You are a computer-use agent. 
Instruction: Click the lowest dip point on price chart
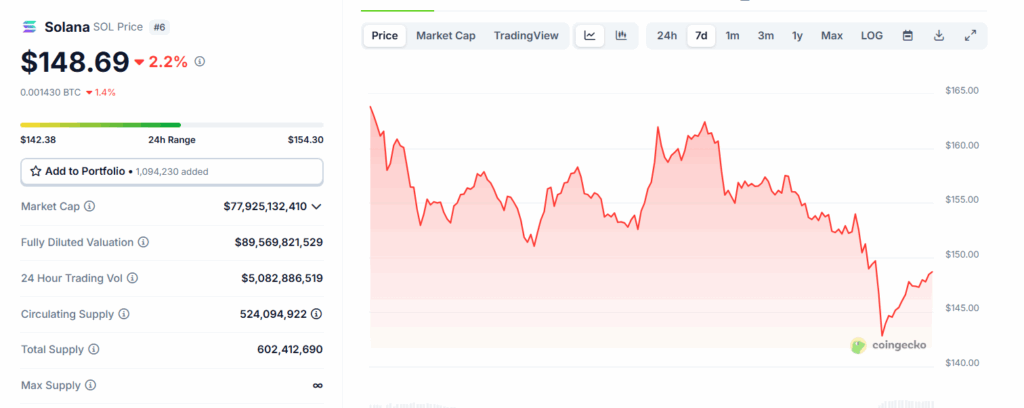pos(882,335)
